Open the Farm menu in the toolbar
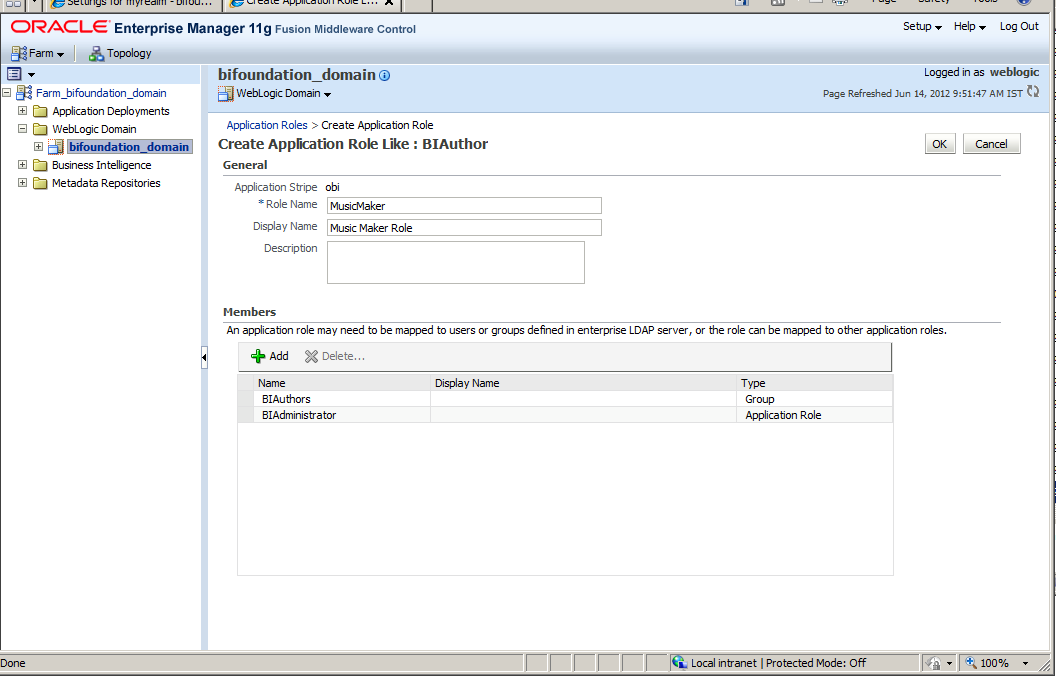 coord(38,52)
